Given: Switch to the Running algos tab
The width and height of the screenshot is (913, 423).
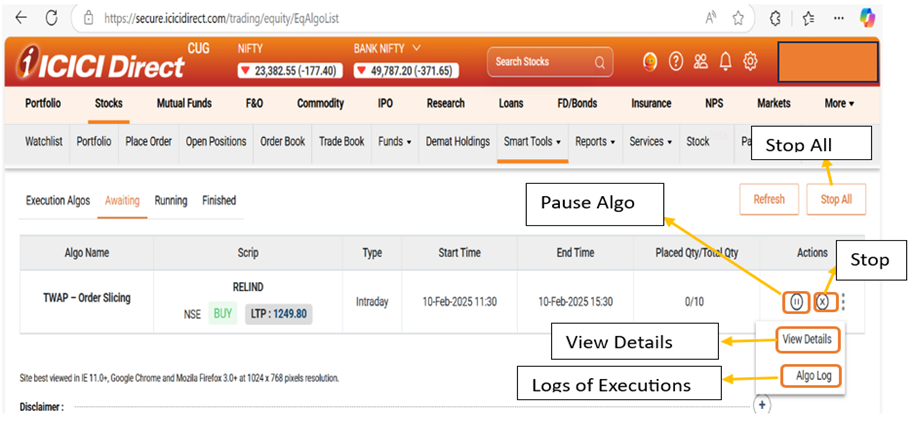Looking at the screenshot, I should [171, 201].
